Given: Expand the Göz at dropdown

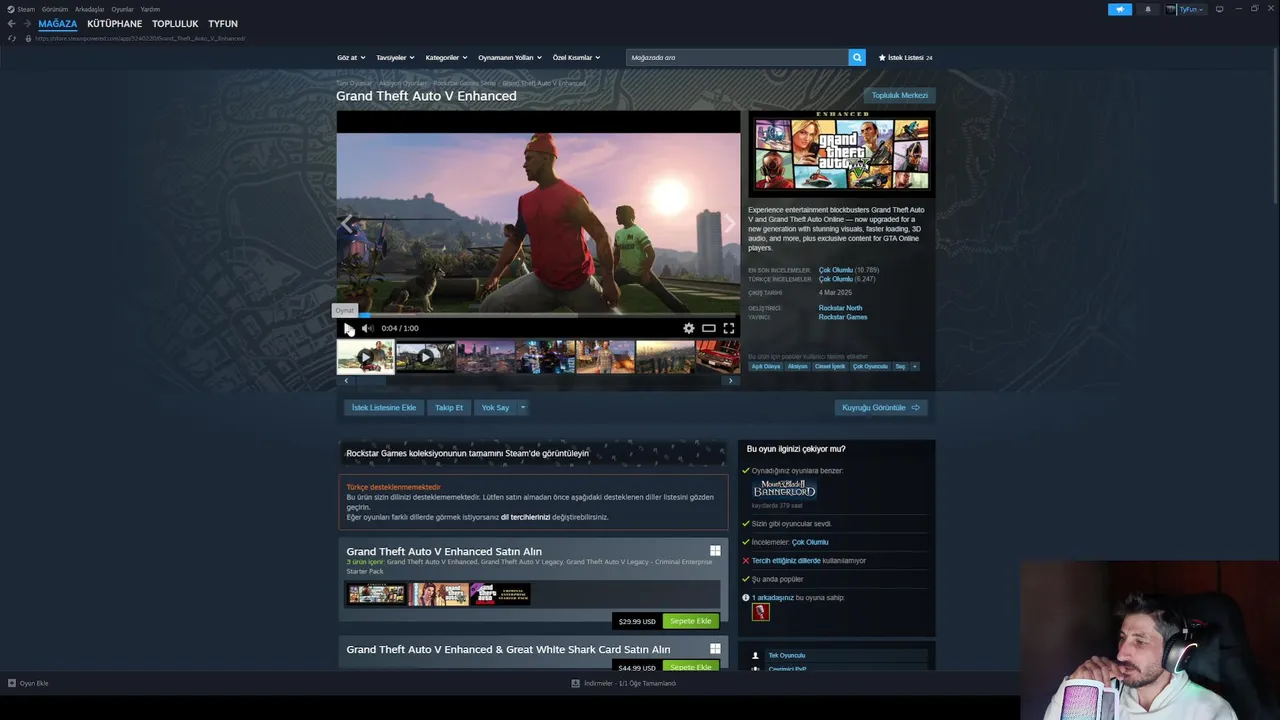Looking at the screenshot, I should coord(351,58).
